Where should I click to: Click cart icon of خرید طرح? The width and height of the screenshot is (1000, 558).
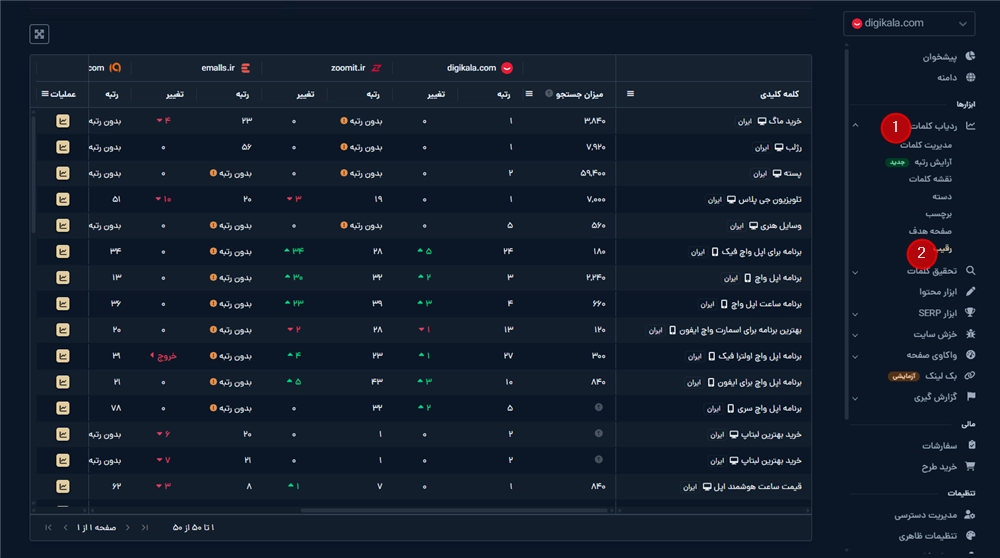[971, 466]
